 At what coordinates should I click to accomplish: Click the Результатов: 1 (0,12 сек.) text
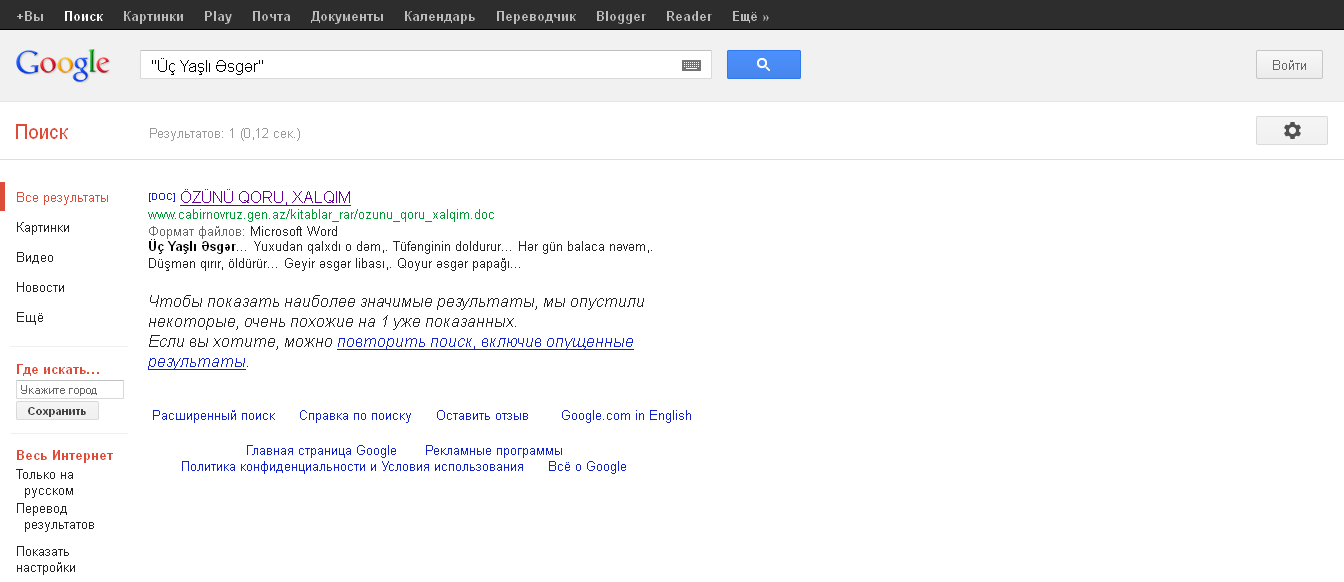point(225,133)
